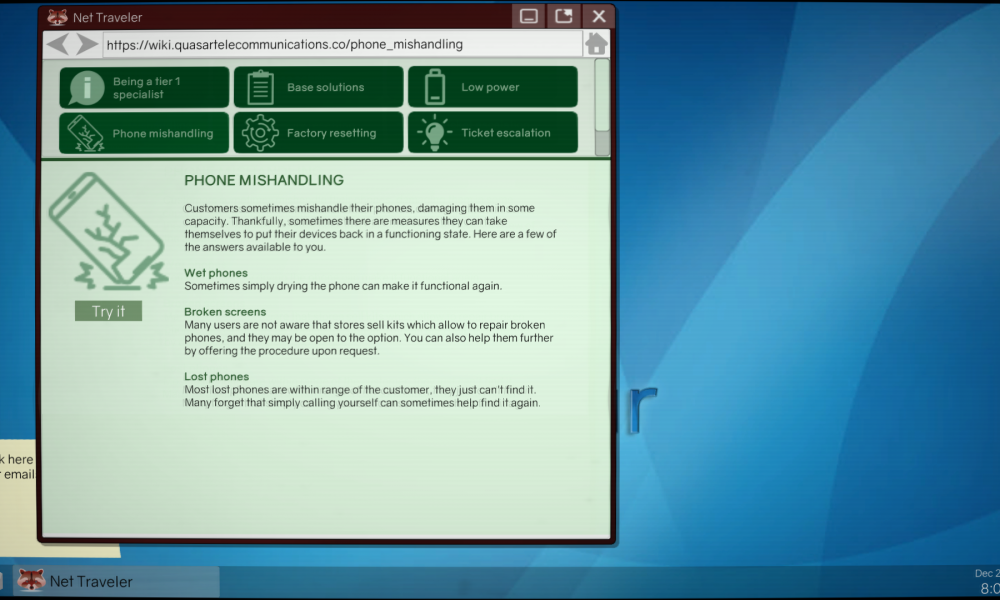The width and height of the screenshot is (1000, 600).
Task: Click the taskbar clock date
Action: tap(987, 573)
